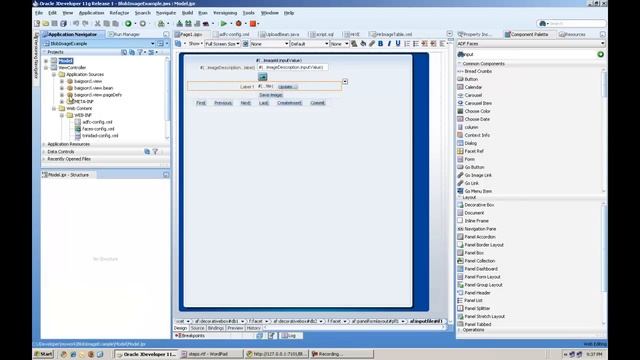Open the Show dropdown in the editor toolbar
The image size is (640, 360).
coord(196,44)
